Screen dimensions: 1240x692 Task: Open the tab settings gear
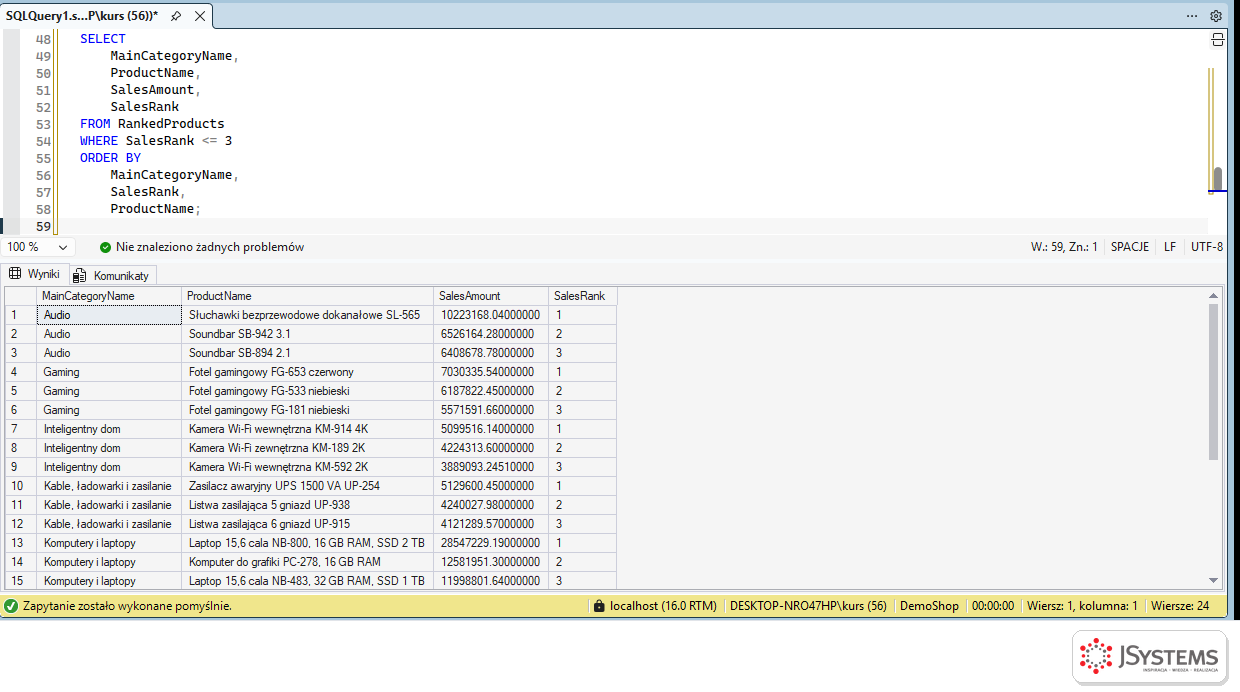pyautogui.click(x=1216, y=16)
